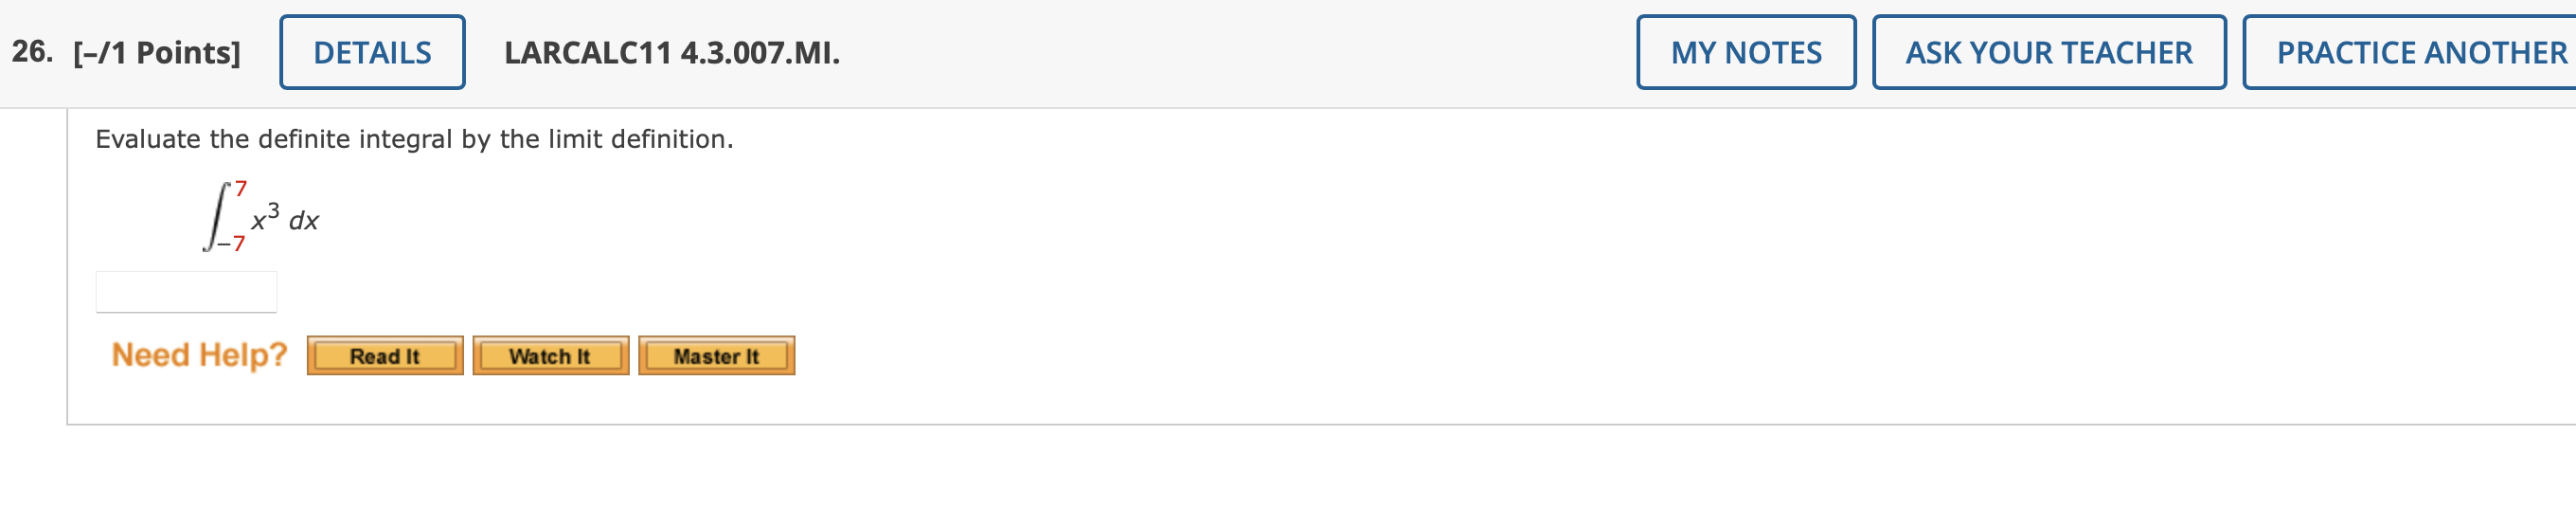Launch the Watch It video help
This screenshot has height=508, width=2576.
551,356
